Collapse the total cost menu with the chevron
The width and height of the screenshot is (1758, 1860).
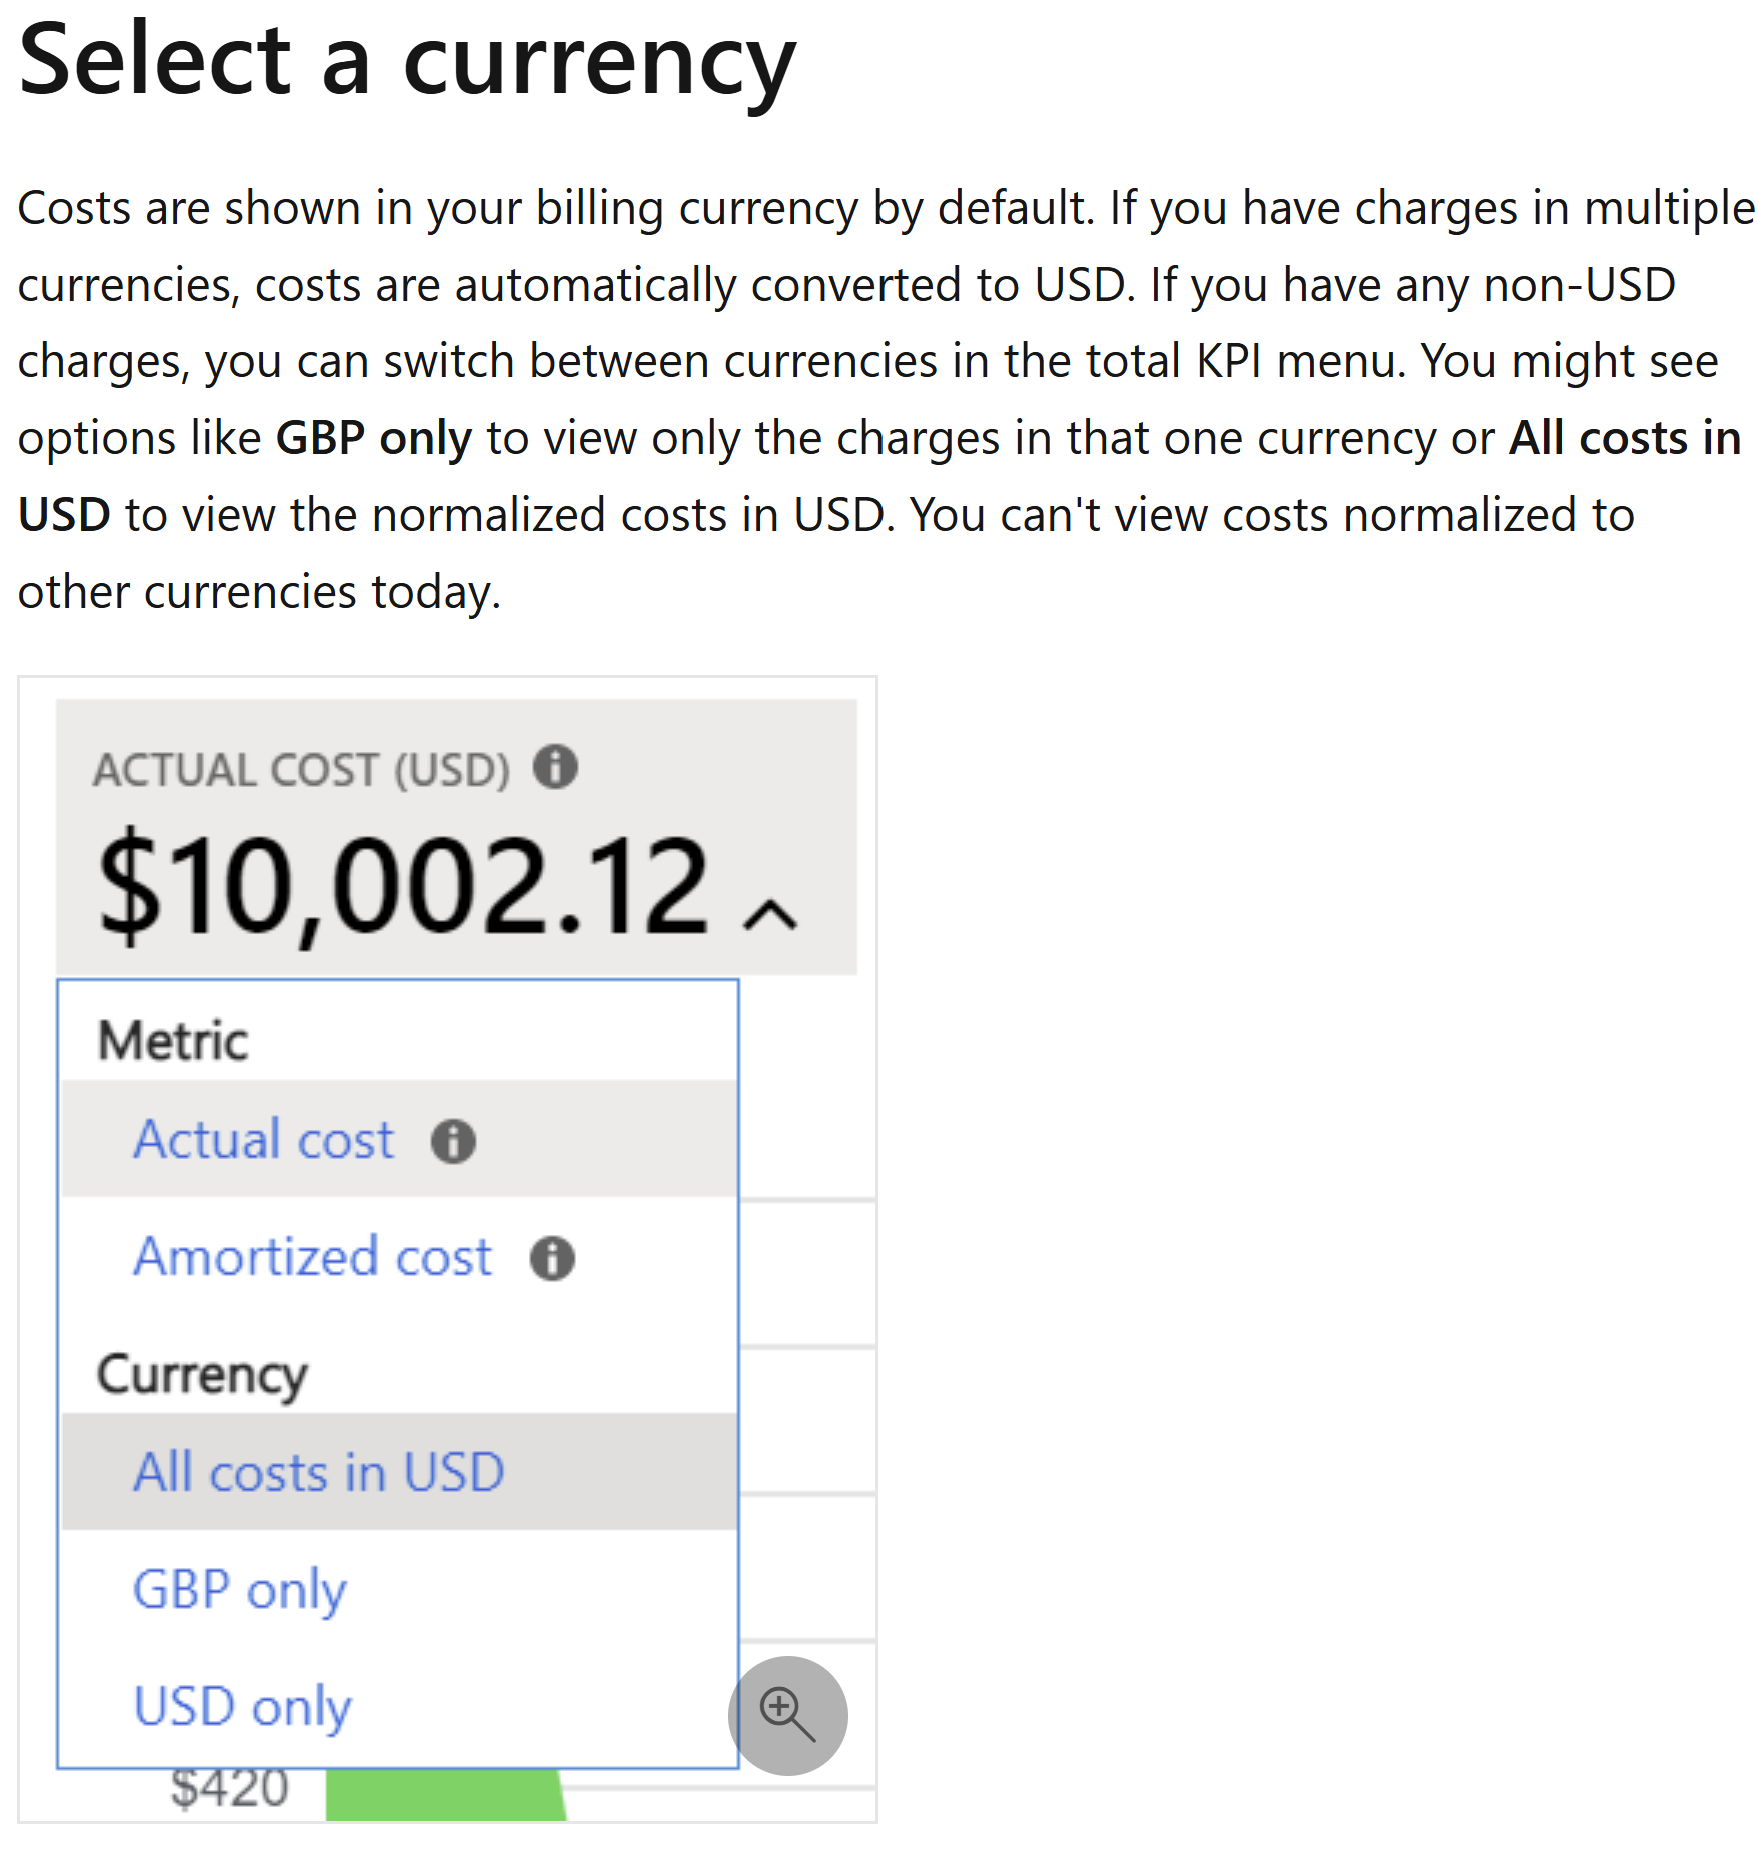click(x=770, y=914)
